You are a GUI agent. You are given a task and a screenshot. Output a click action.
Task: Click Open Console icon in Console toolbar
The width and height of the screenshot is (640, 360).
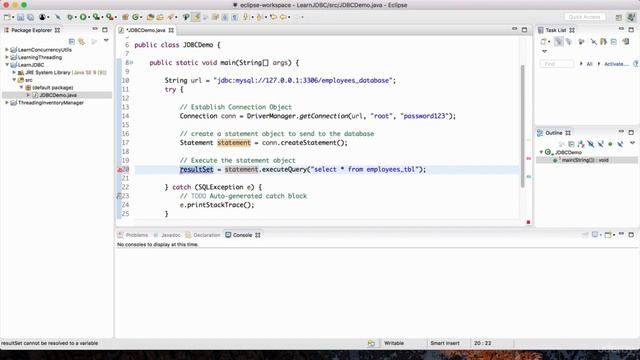tap(609, 235)
